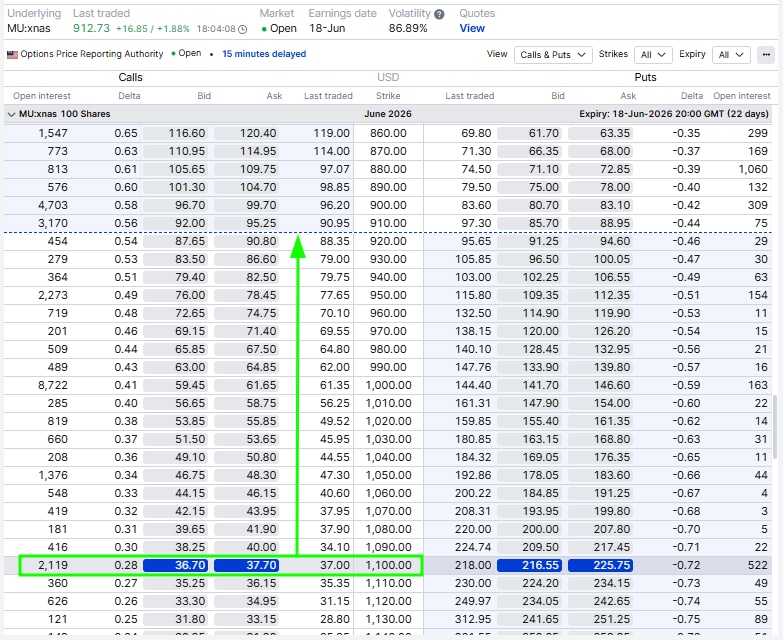Click the calls Open interest column header
783x640 pixels.
pyautogui.click(x=42, y=96)
